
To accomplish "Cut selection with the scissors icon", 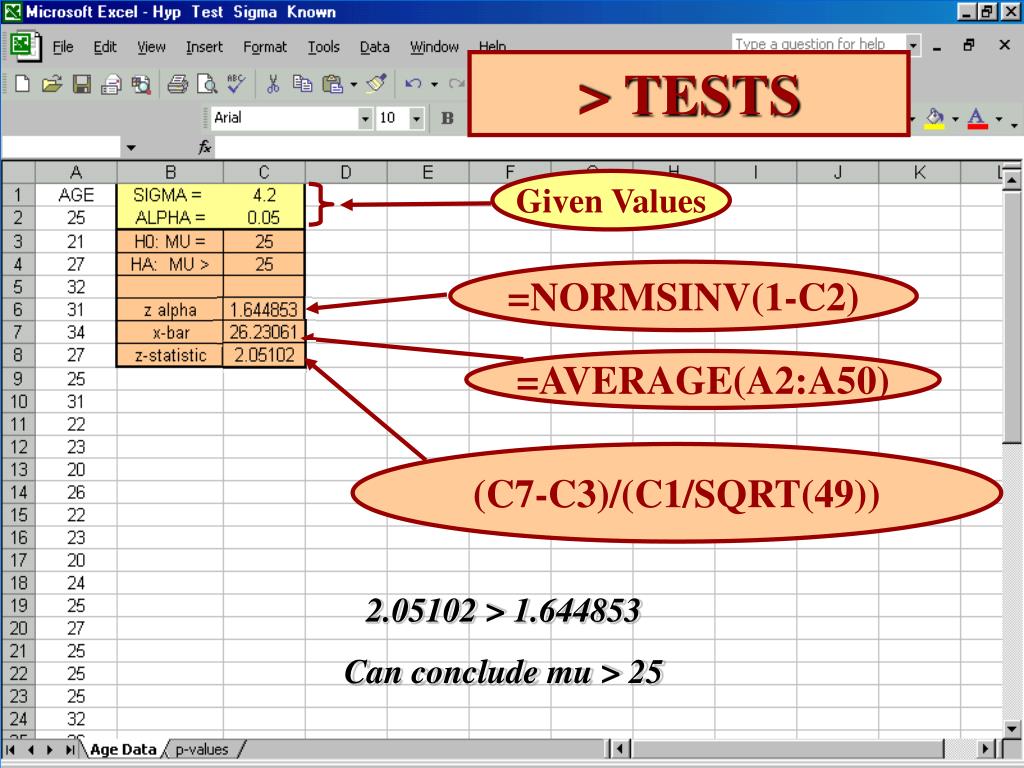I will [x=273, y=84].
